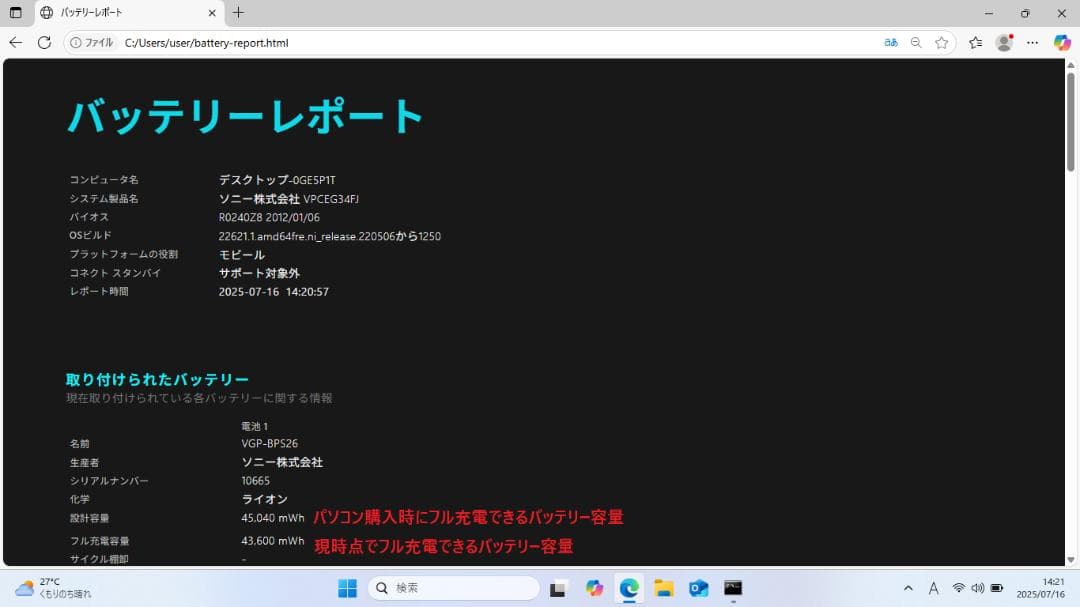Reload the battery report page
The width and height of the screenshot is (1080, 607).
44,43
